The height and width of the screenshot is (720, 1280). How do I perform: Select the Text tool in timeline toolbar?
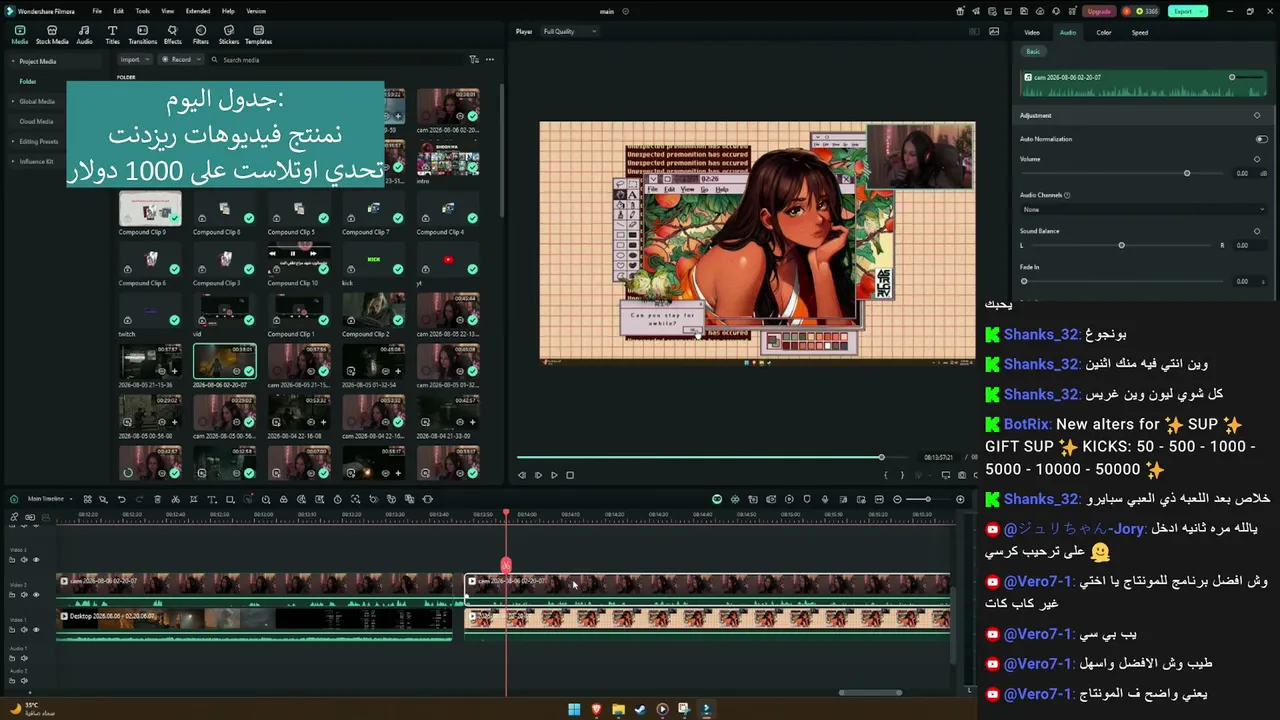[211, 499]
